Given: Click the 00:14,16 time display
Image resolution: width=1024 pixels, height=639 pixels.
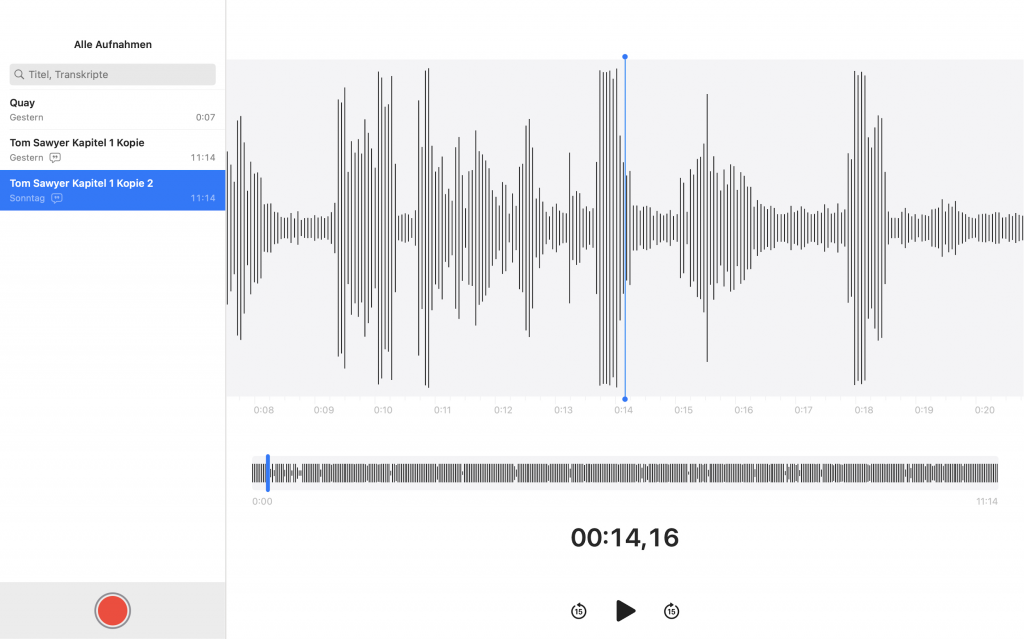Looking at the screenshot, I should [x=625, y=538].
